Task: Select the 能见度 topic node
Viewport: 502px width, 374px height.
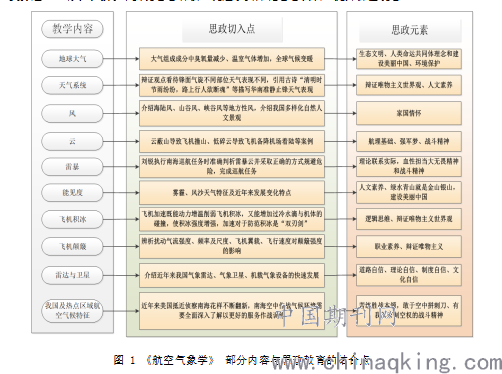Action: 72,192
